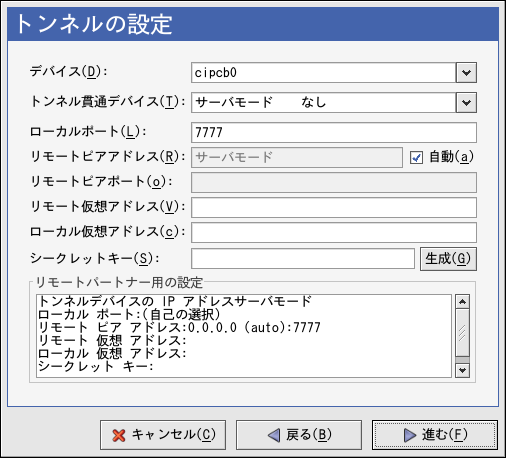506x458 pixels.
Task: Click inside the リモートパートナー用の設定 text area
Action: [x=244, y=336]
